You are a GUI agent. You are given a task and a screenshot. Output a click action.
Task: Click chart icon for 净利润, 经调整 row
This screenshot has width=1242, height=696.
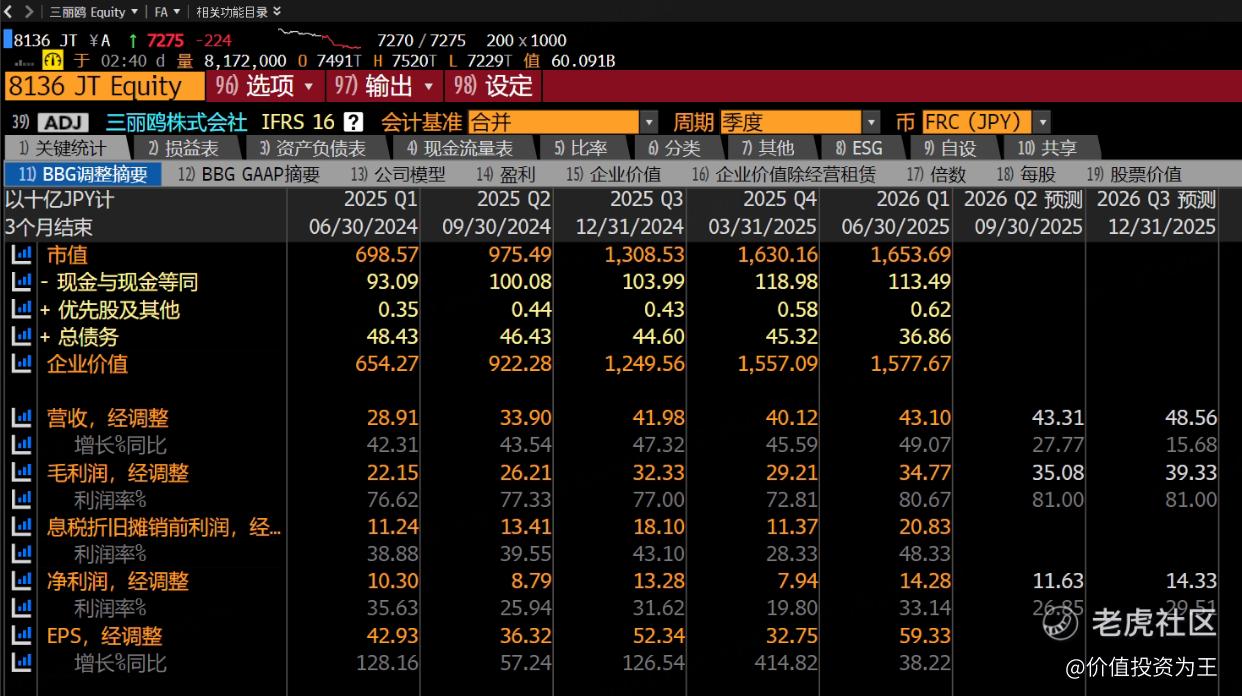[x=21, y=581]
